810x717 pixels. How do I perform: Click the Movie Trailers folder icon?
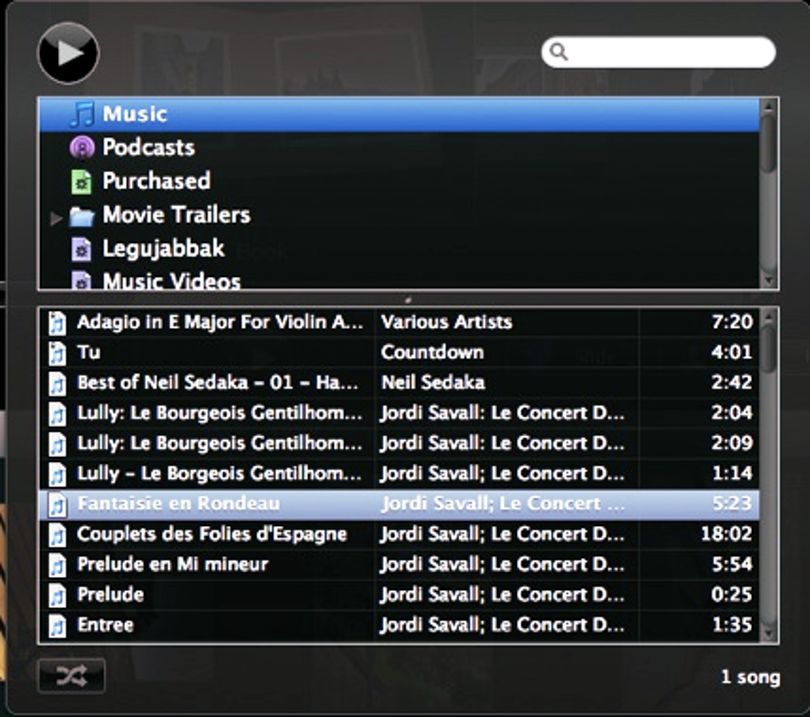click(82, 216)
